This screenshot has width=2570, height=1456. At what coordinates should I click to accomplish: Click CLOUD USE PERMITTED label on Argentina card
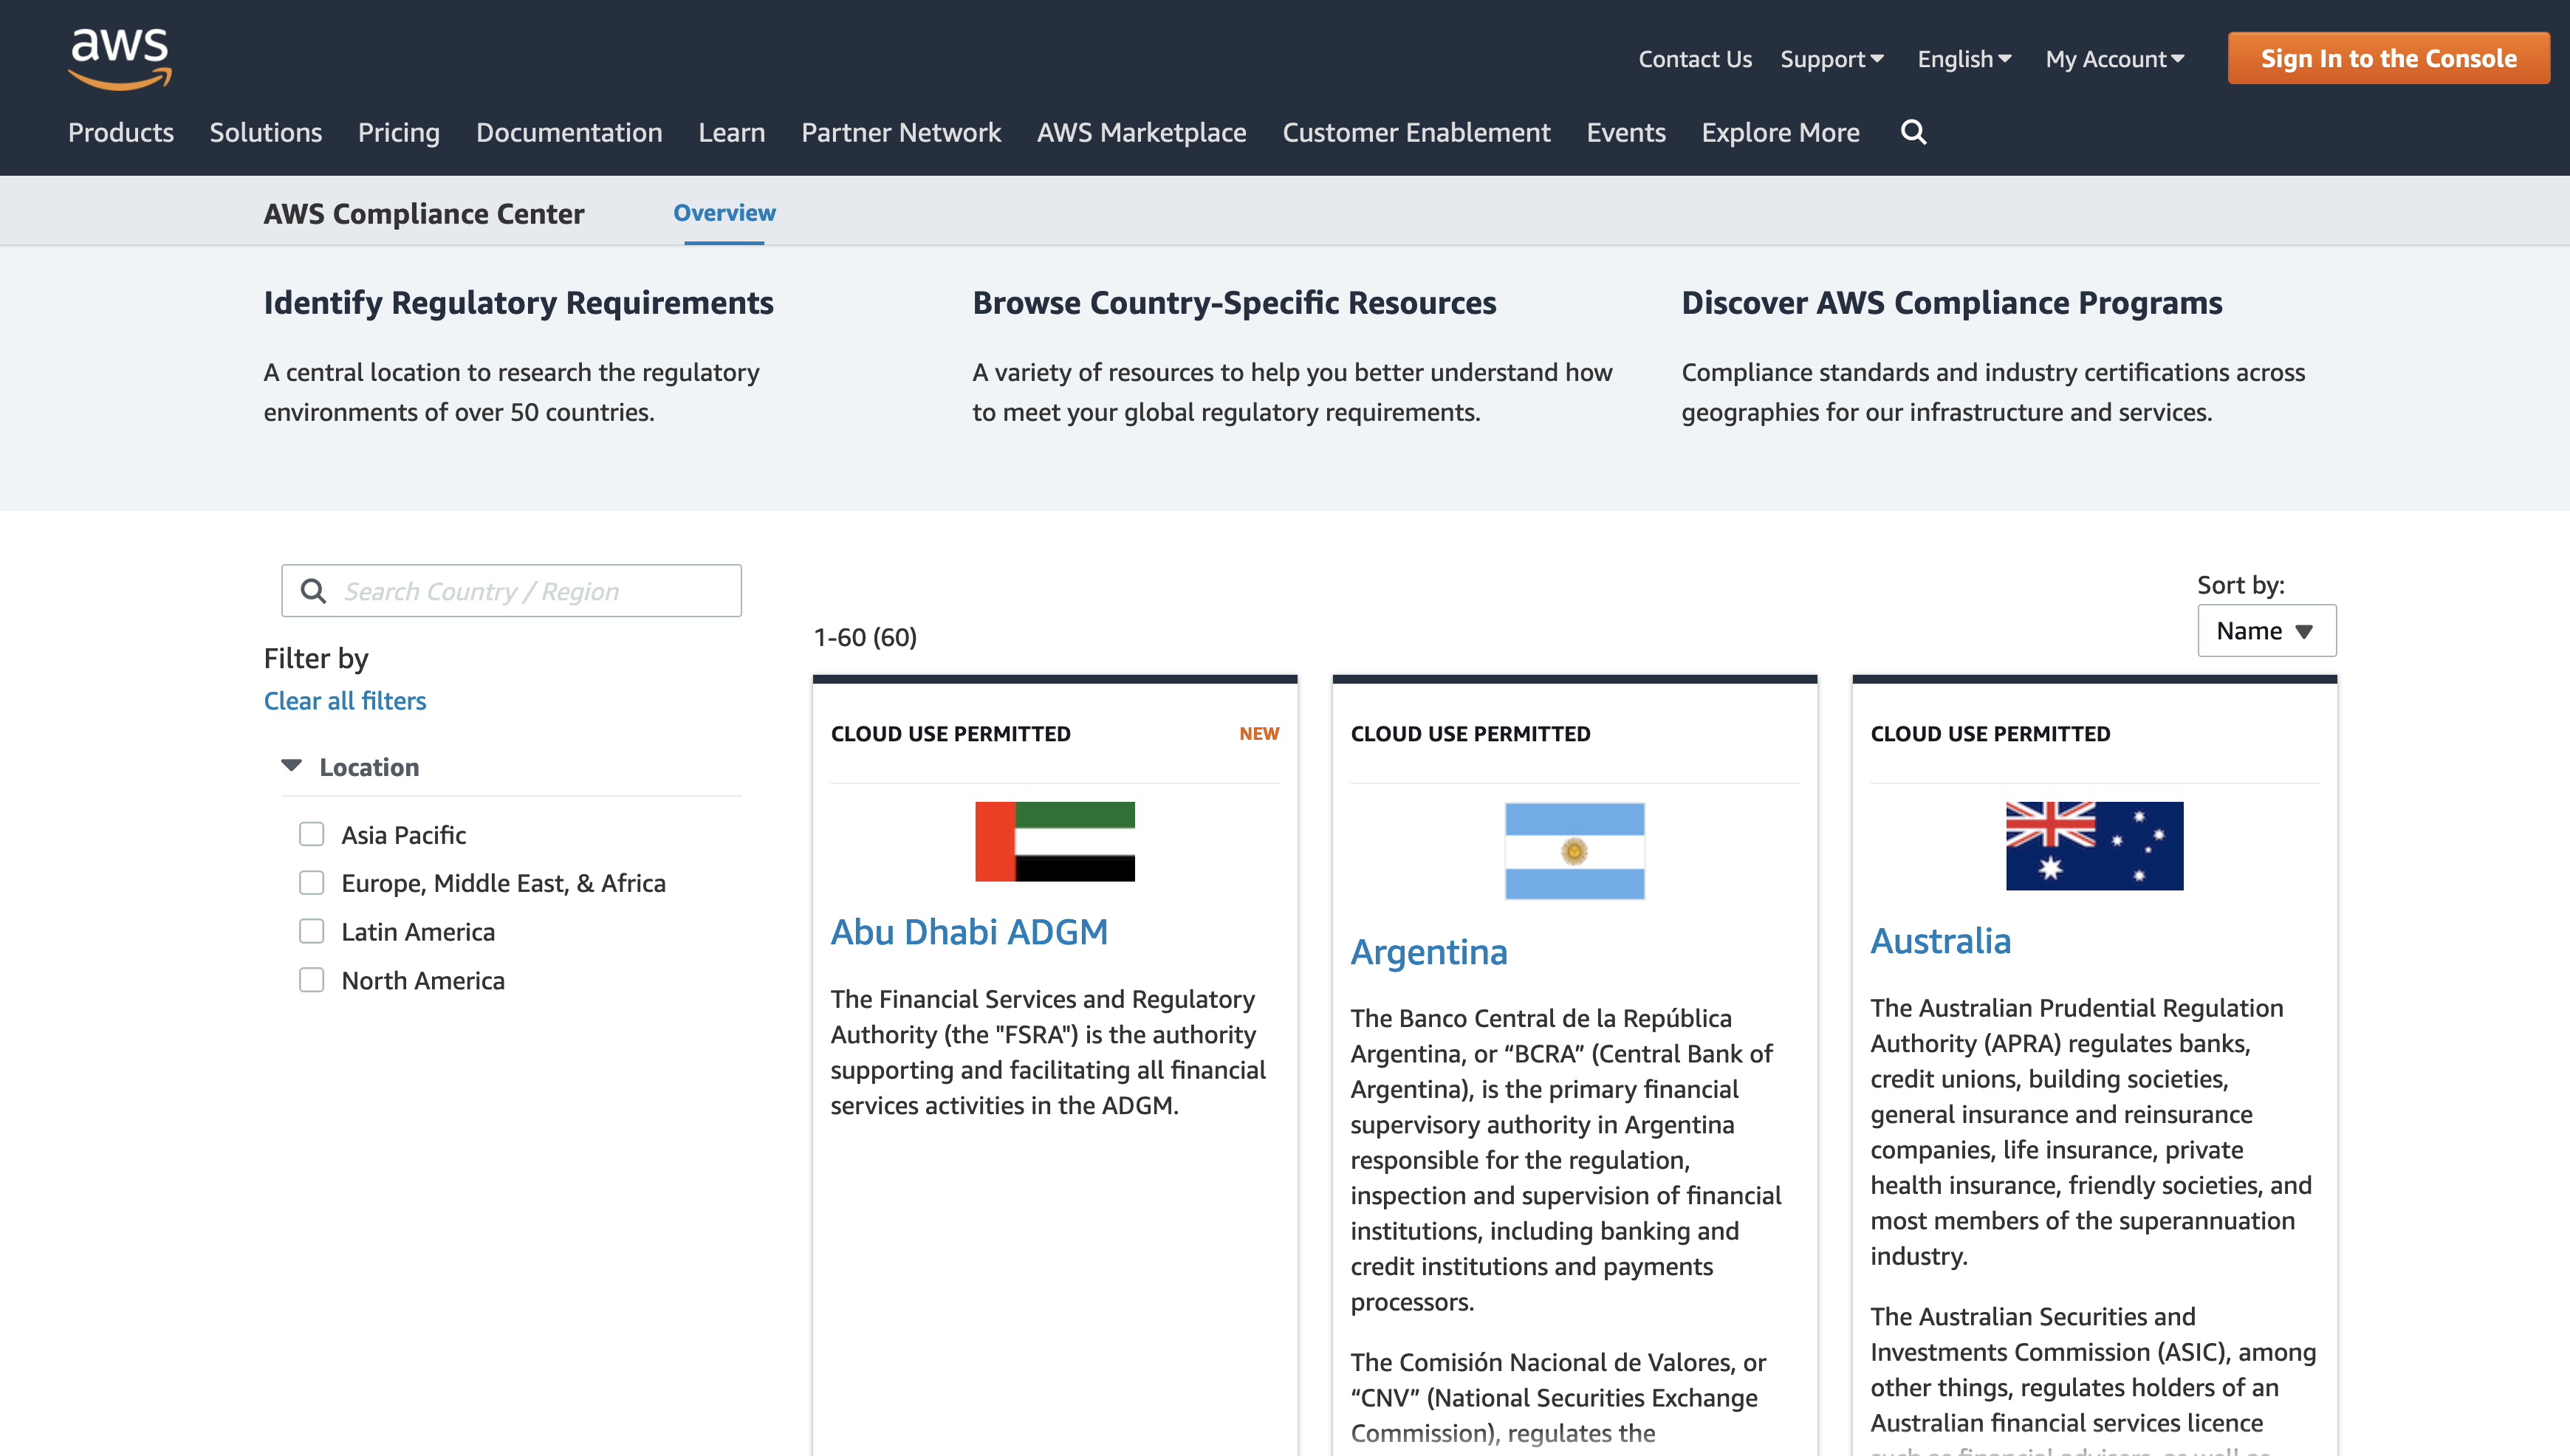1470,734
